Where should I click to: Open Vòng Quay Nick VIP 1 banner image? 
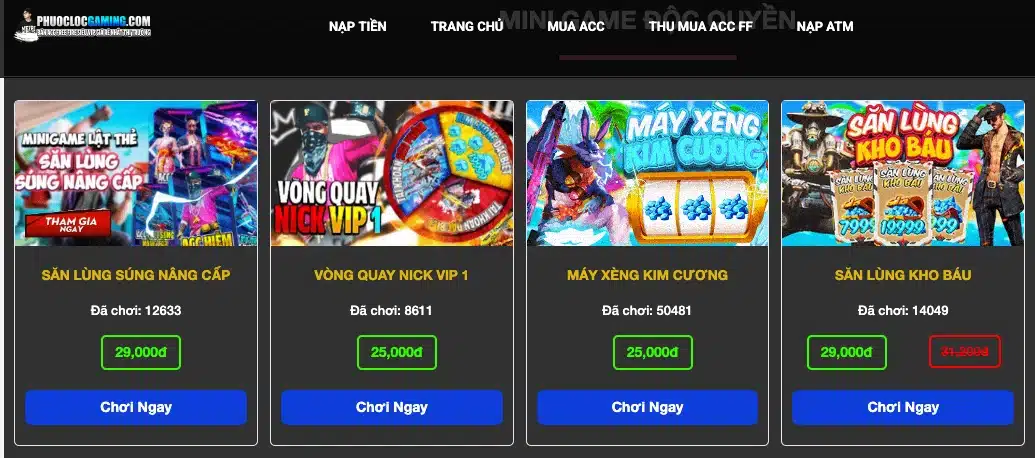(x=392, y=173)
